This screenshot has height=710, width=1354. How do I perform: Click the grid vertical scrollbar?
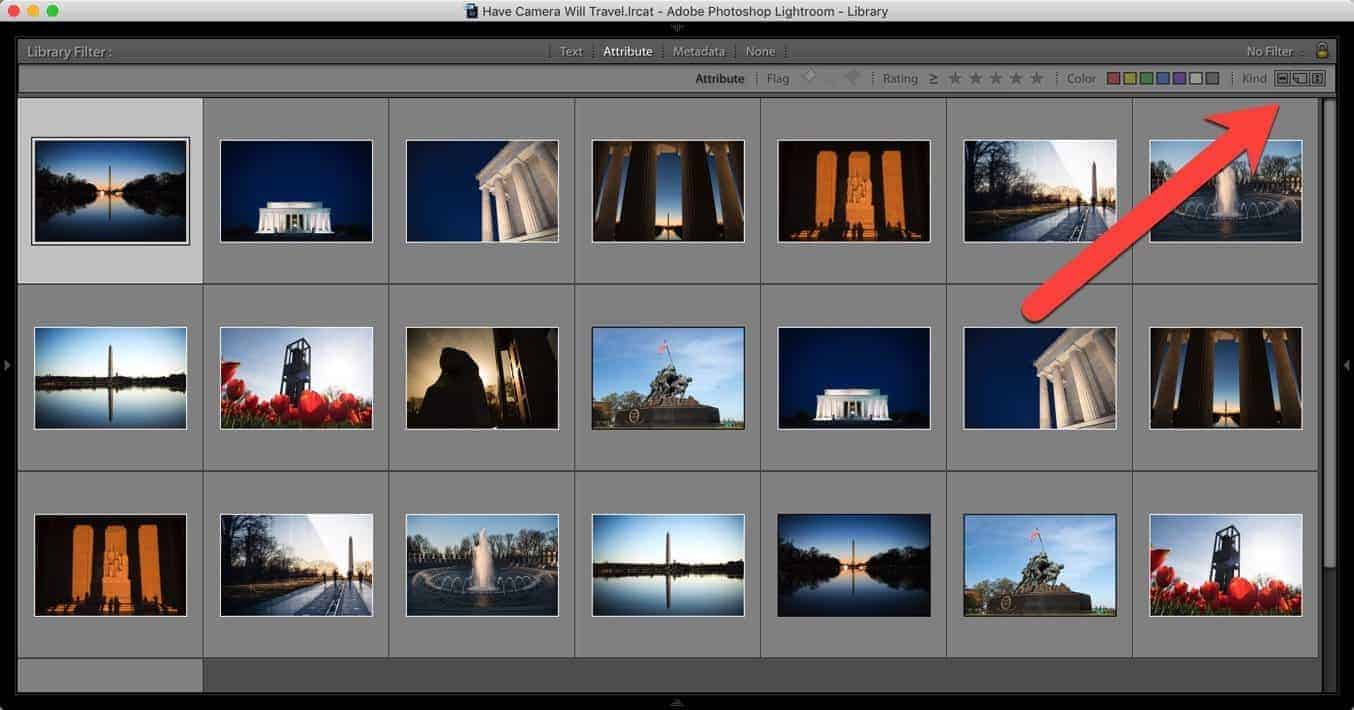(x=1329, y=335)
